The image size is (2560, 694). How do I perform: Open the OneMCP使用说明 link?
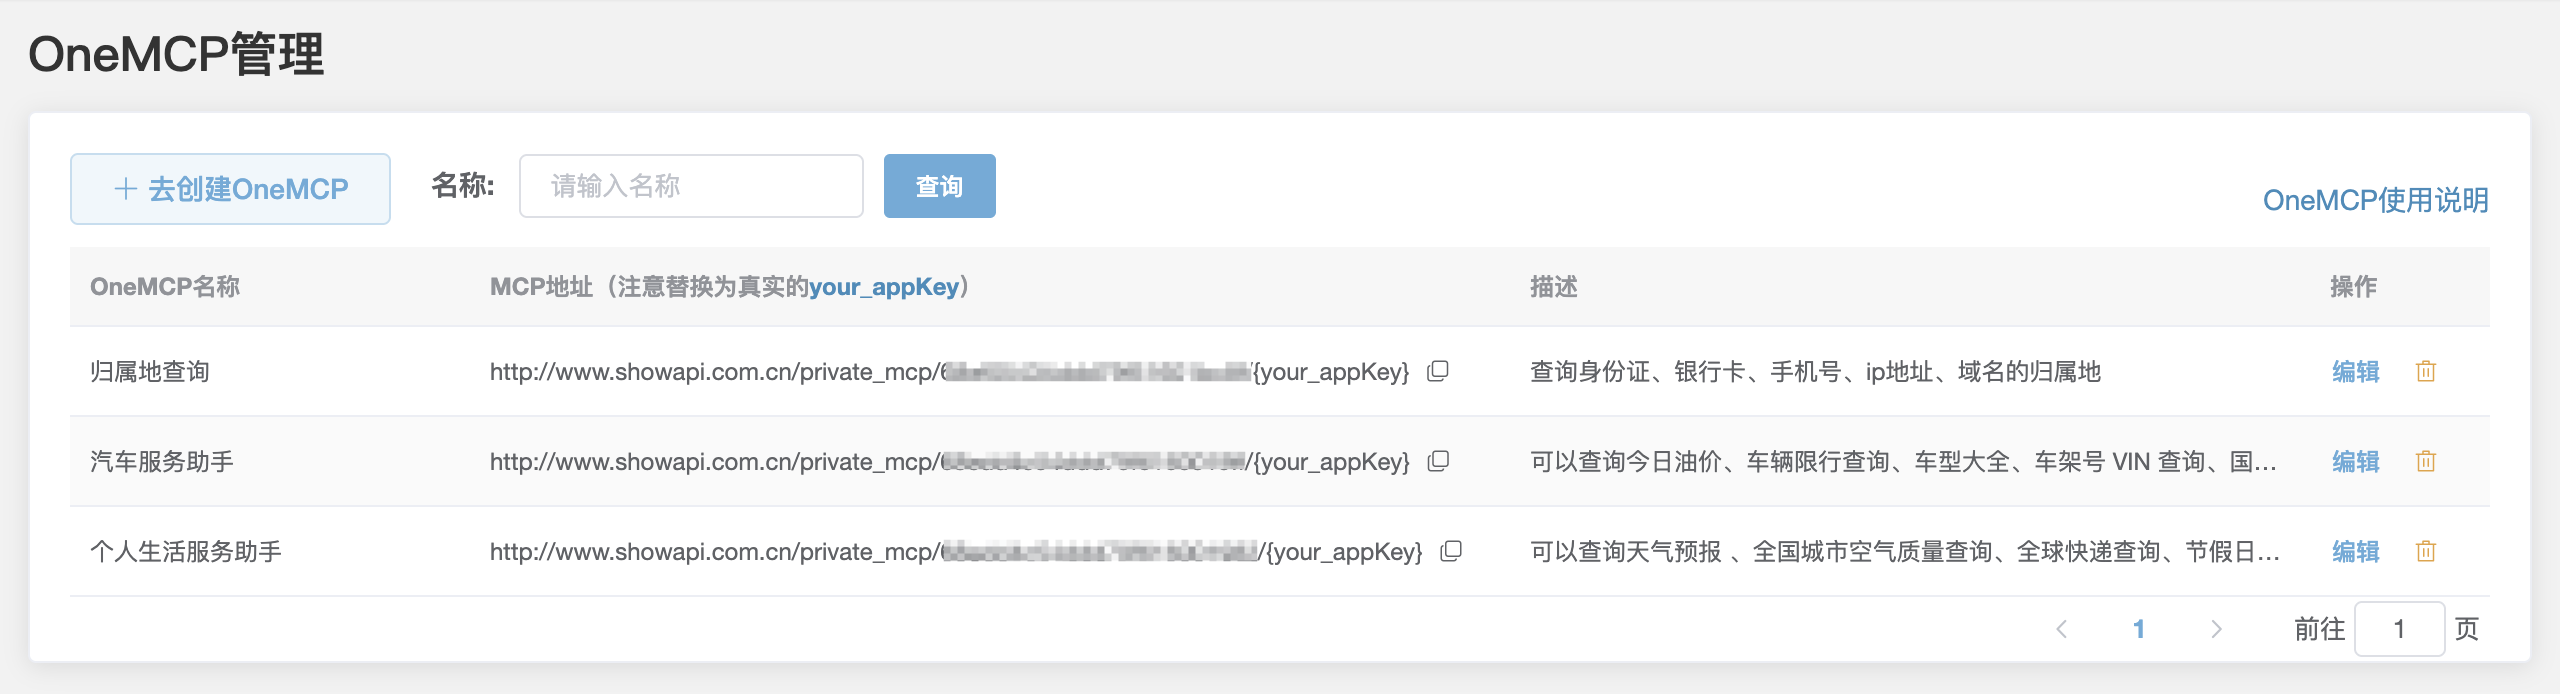pyautogui.click(x=2375, y=200)
